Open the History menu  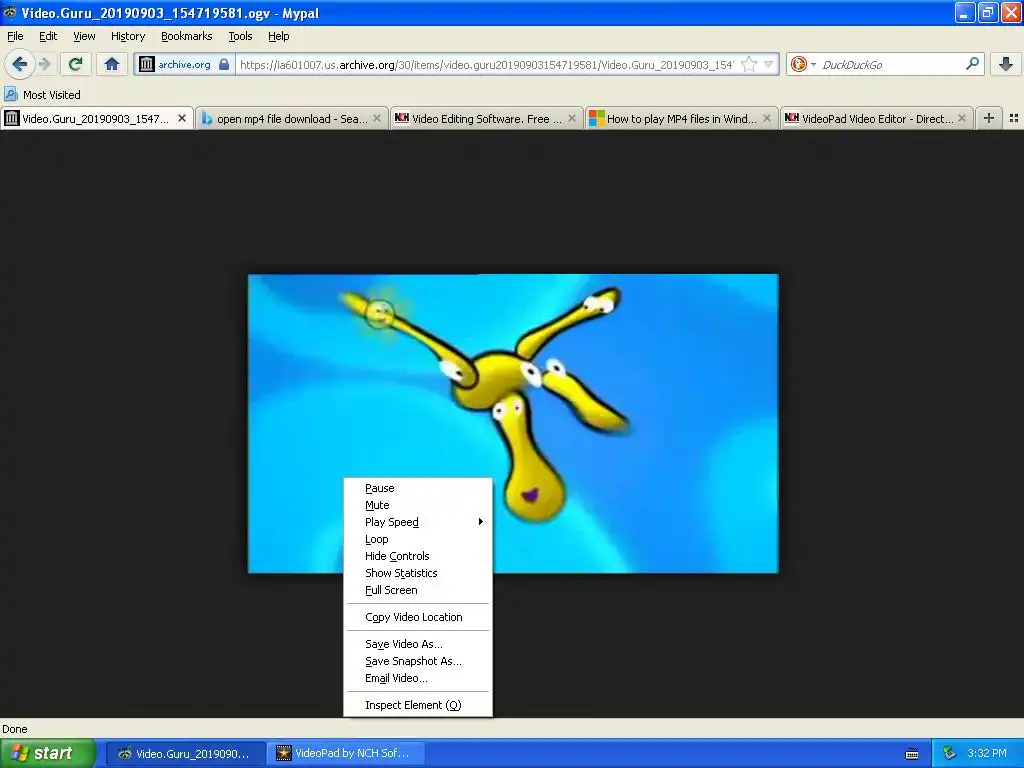(128, 36)
